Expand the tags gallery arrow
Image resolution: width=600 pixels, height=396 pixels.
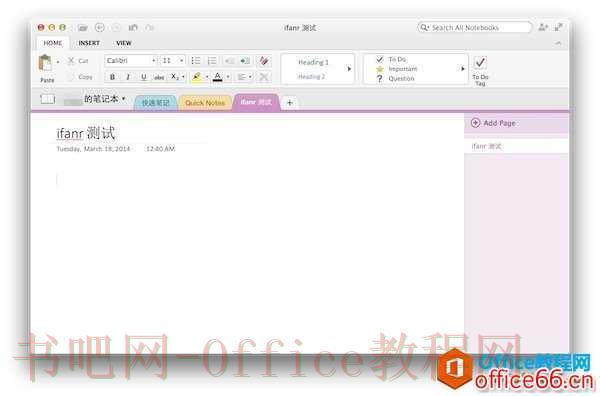[462, 69]
